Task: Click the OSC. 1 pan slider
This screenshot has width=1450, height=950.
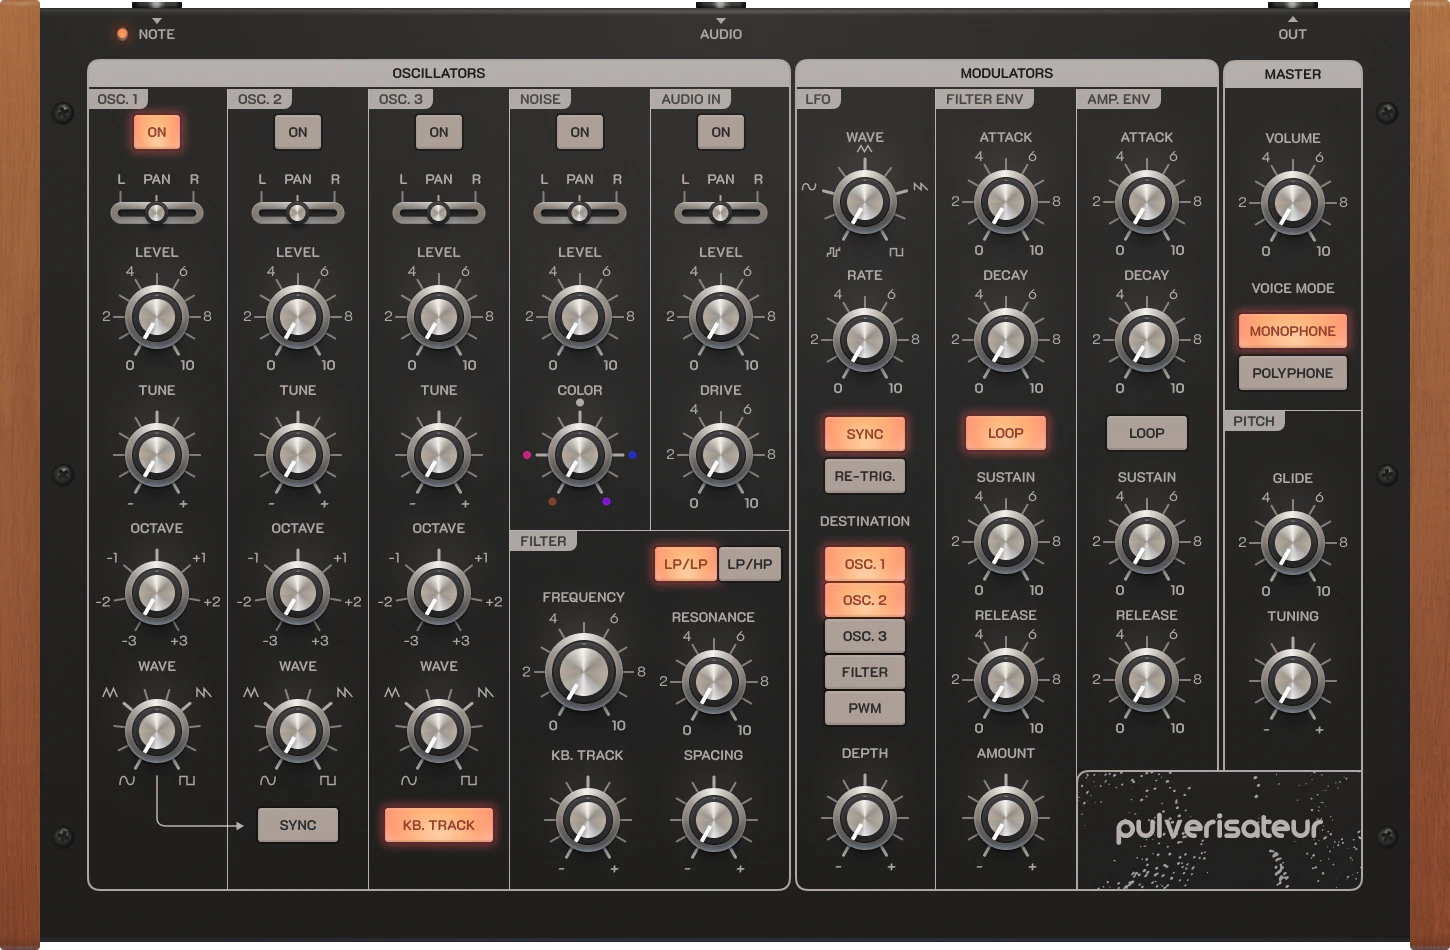Action: (x=157, y=213)
